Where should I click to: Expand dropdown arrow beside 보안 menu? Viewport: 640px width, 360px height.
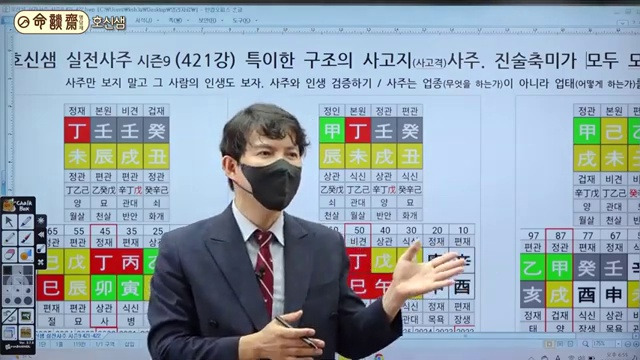pos(222,20)
